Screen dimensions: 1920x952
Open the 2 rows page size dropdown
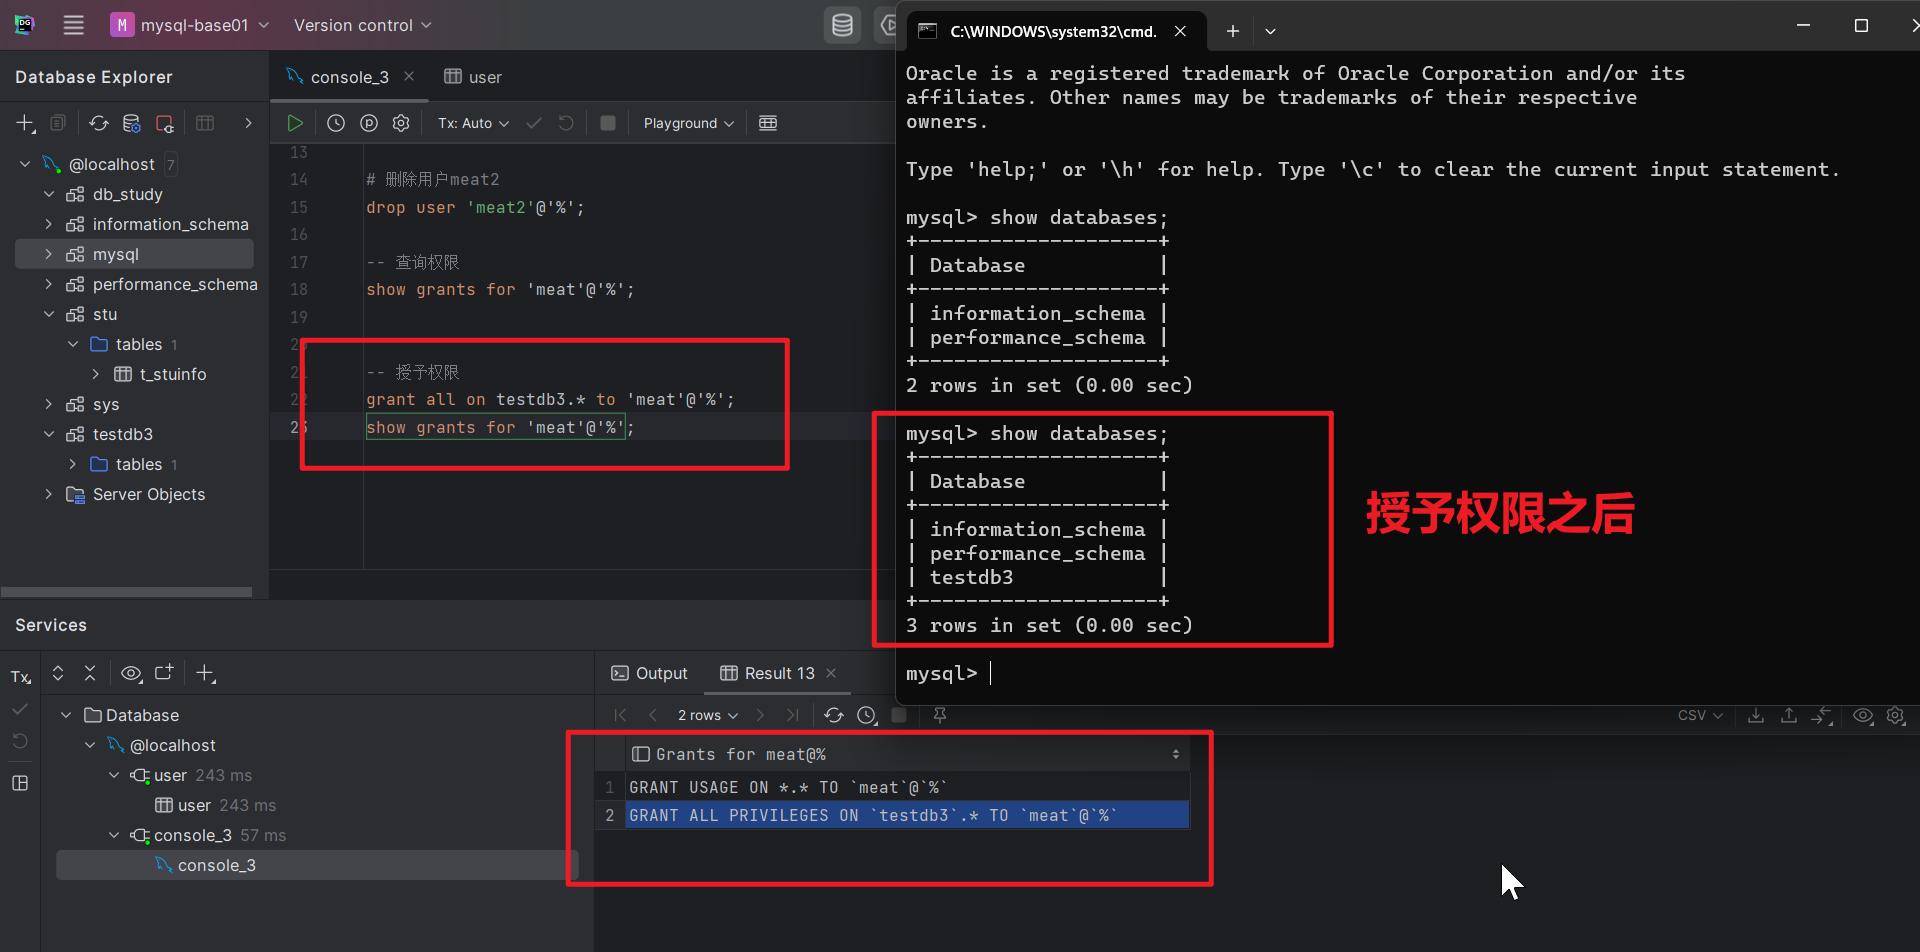click(708, 715)
